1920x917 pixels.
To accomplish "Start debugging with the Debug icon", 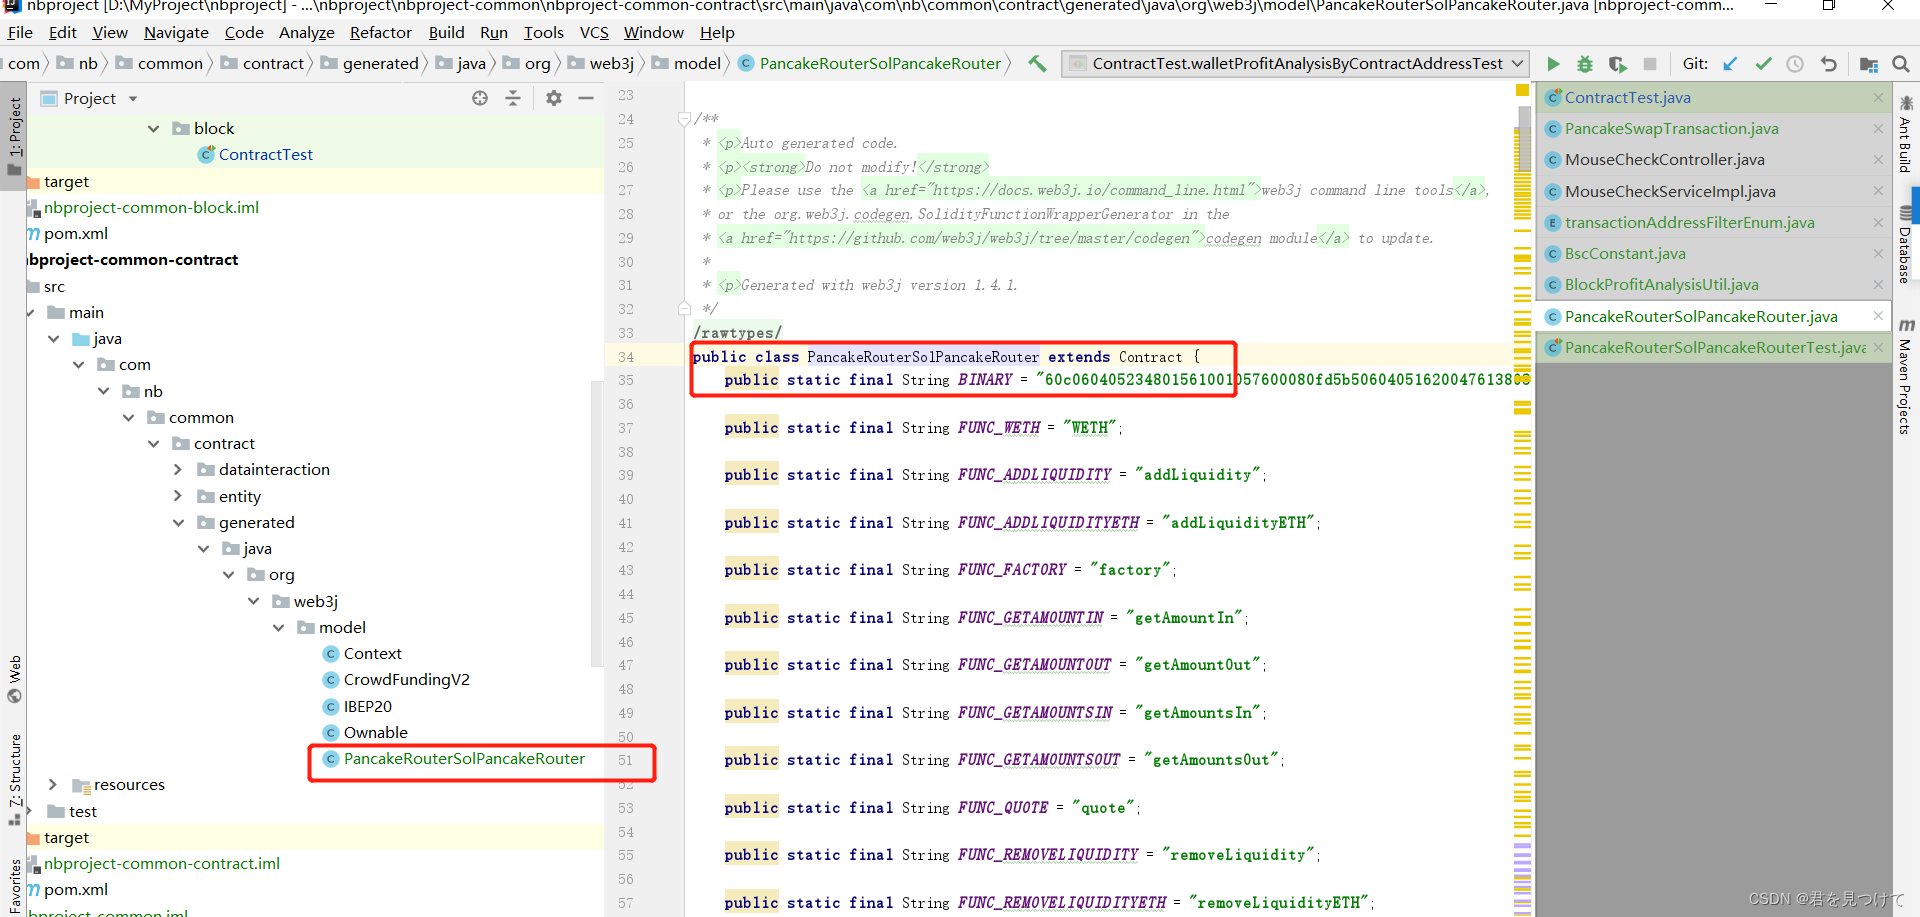I will (x=1585, y=63).
